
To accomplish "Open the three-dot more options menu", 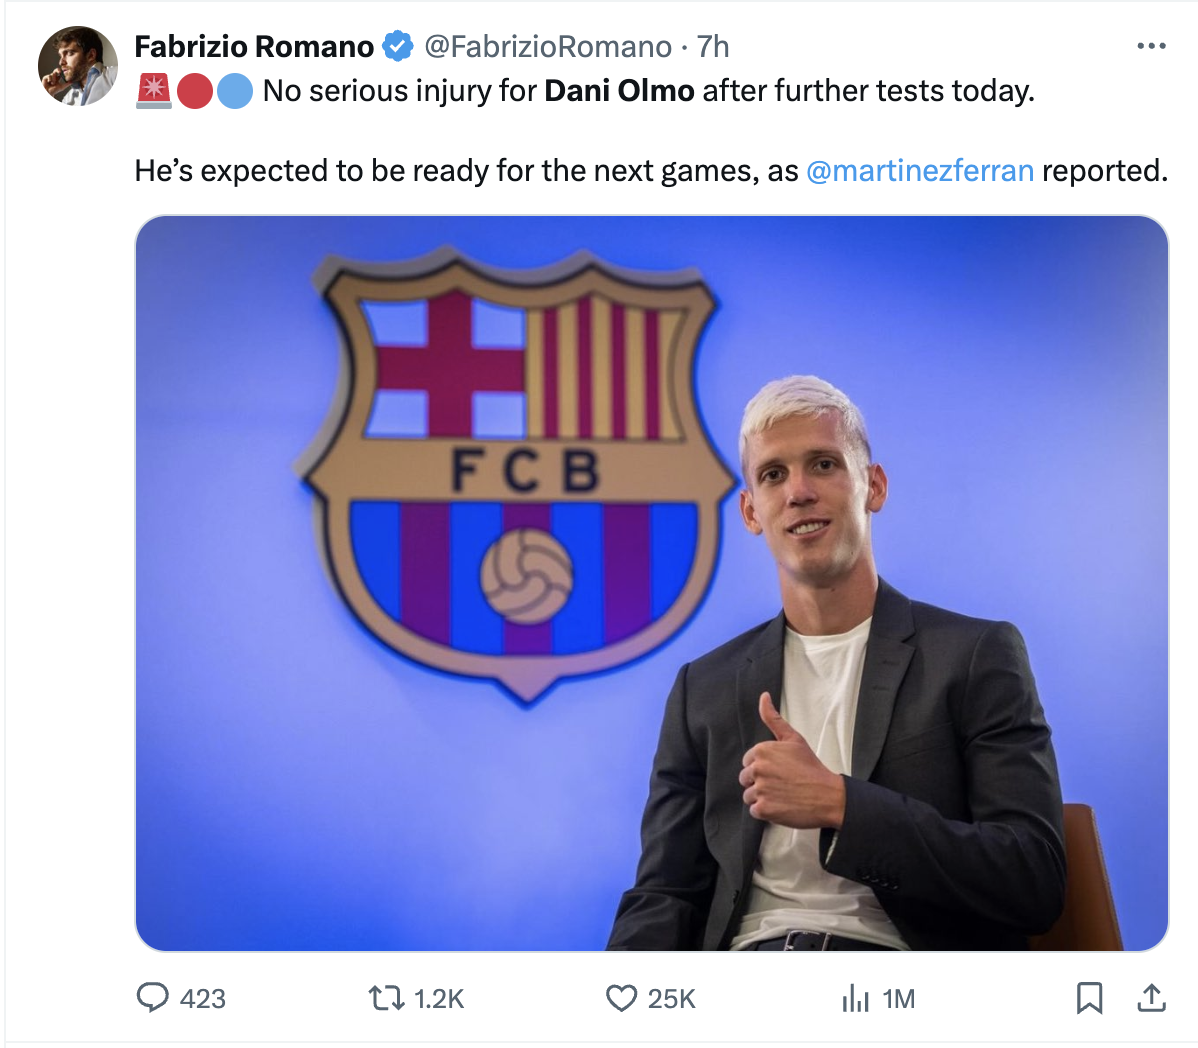I will click(x=1151, y=47).
